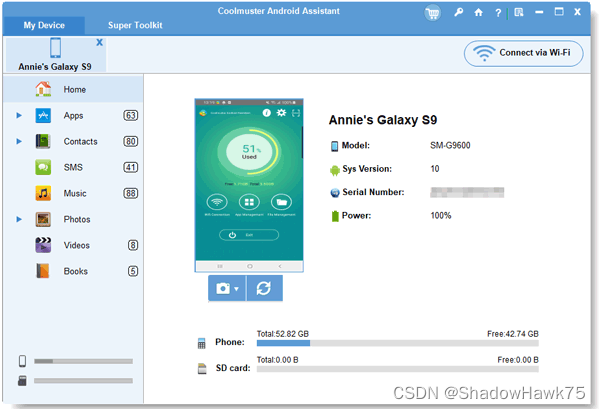Click Total:52.82 GB text

[282, 334]
